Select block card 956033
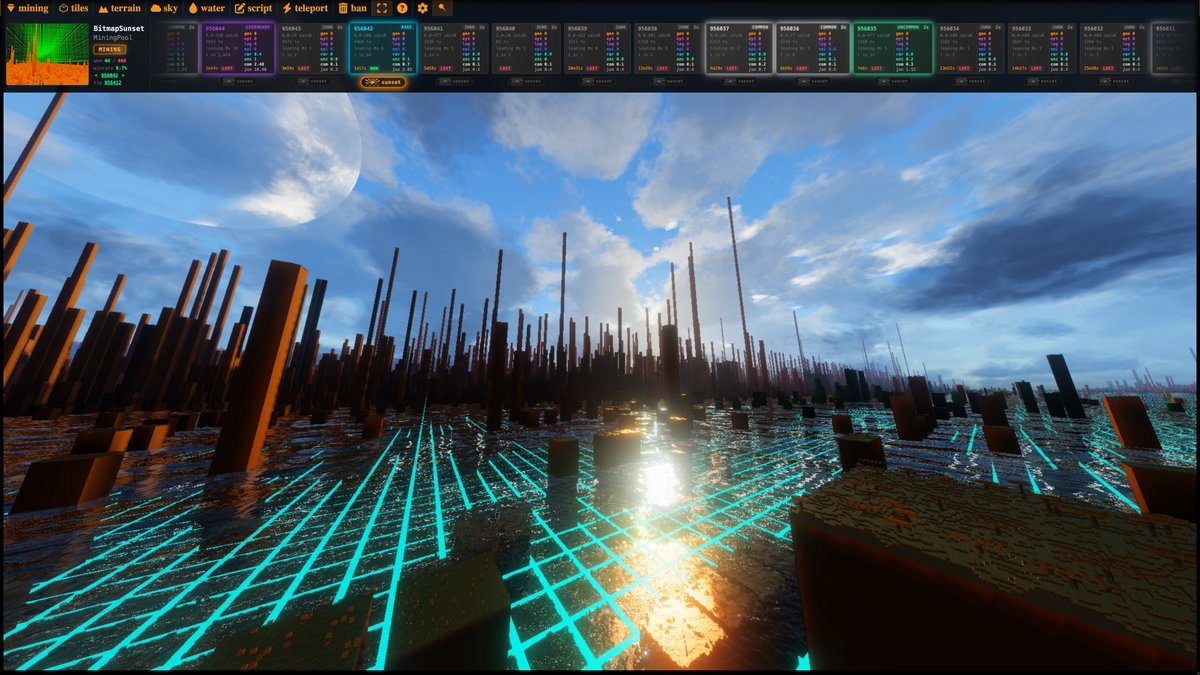 [x=1041, y=48]
